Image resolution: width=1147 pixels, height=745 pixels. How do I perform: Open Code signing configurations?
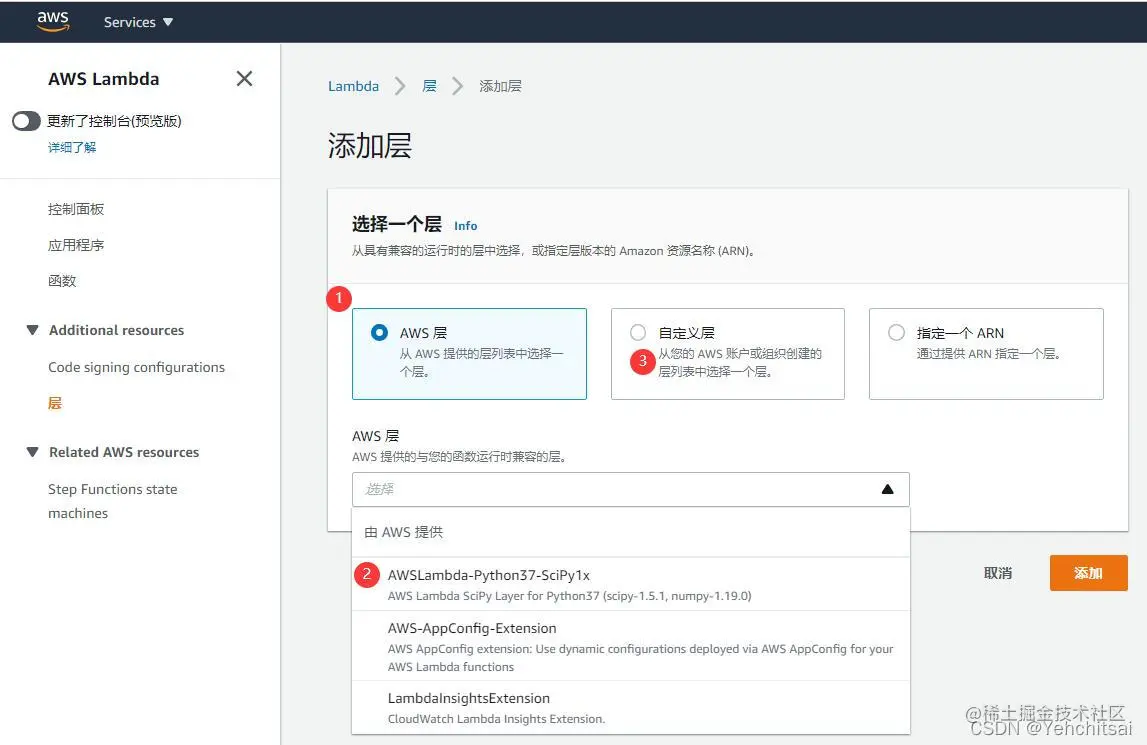[x=136, y=367]
